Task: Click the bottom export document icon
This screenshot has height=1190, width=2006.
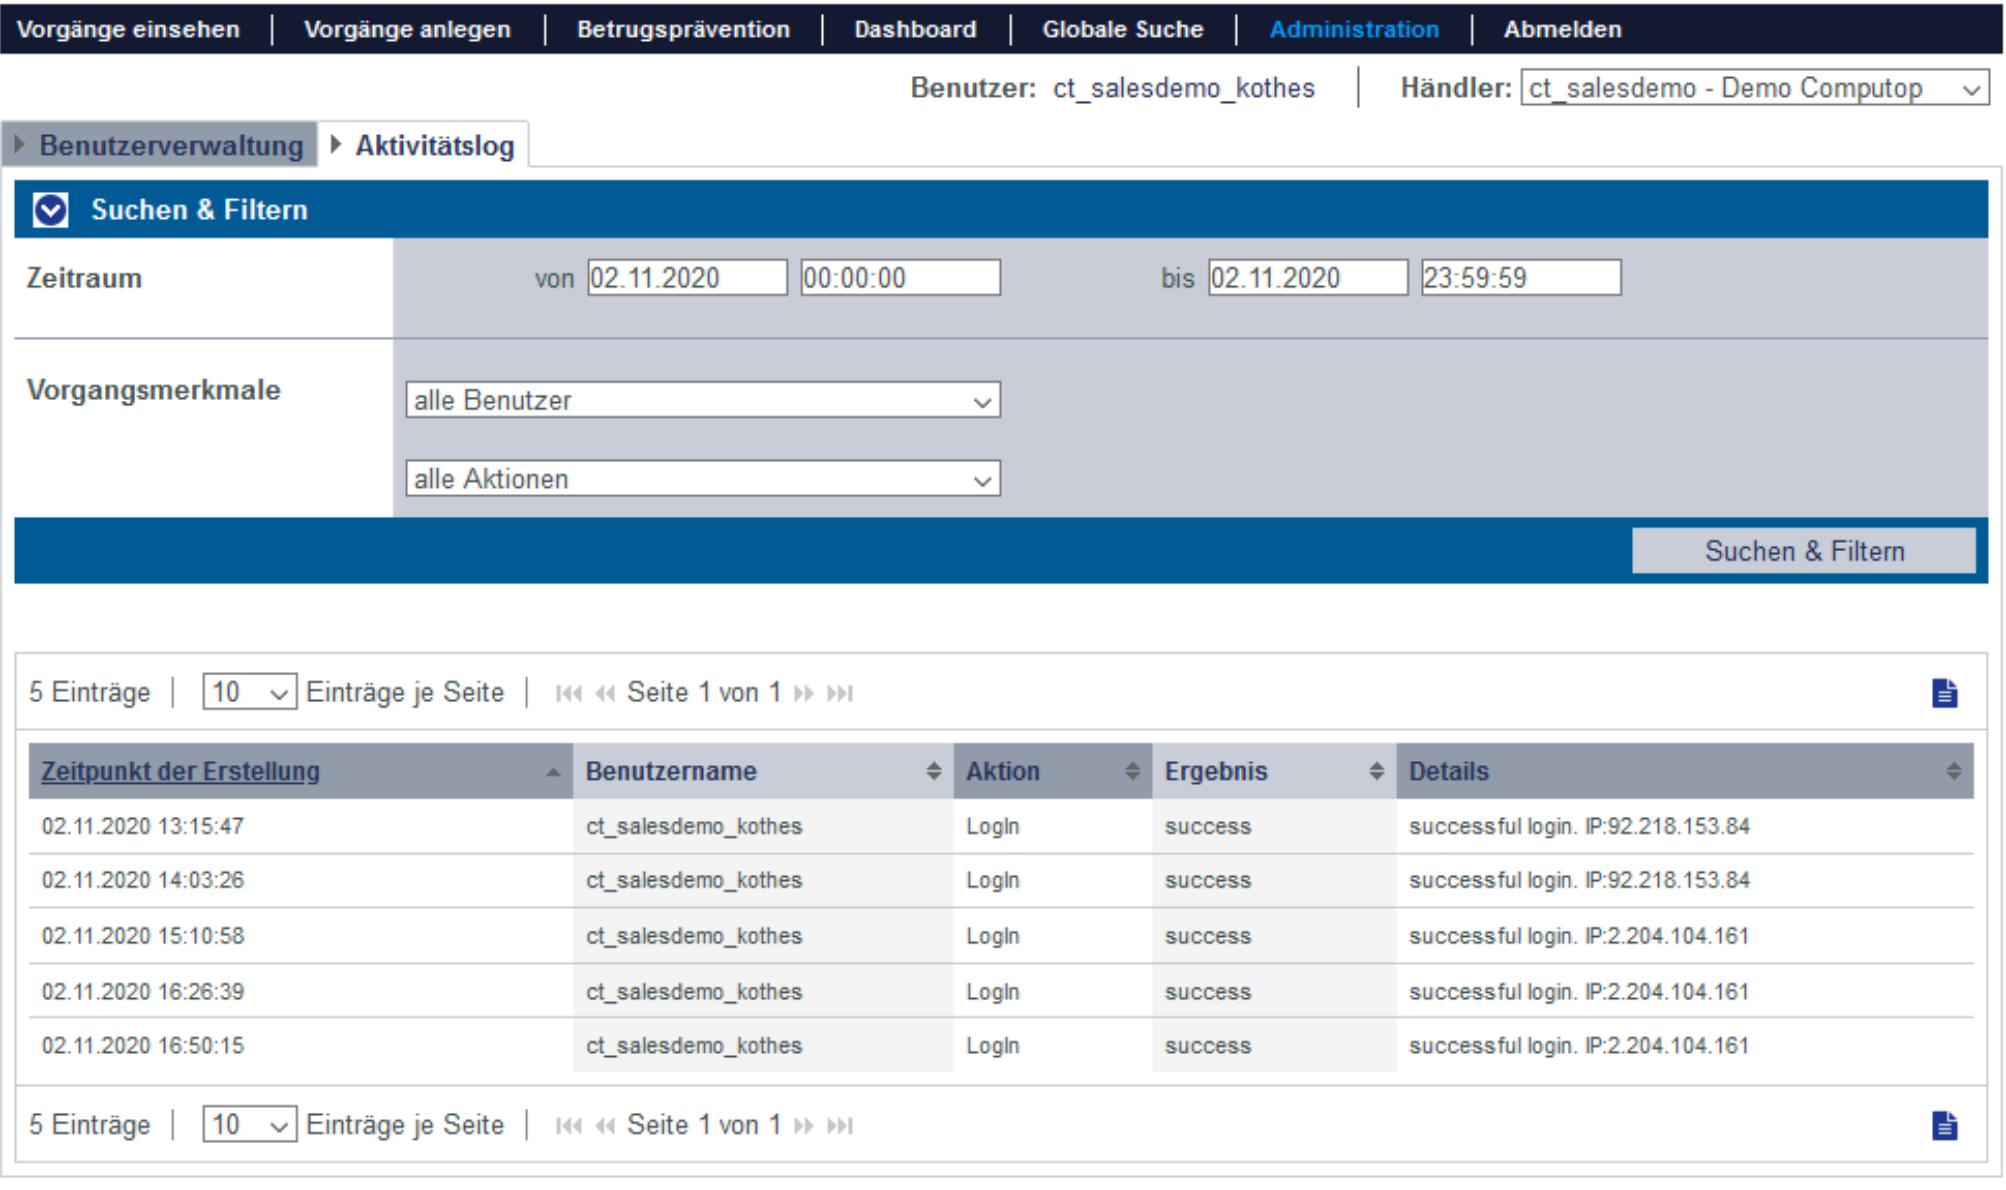Action: tap(1943, 1126)
